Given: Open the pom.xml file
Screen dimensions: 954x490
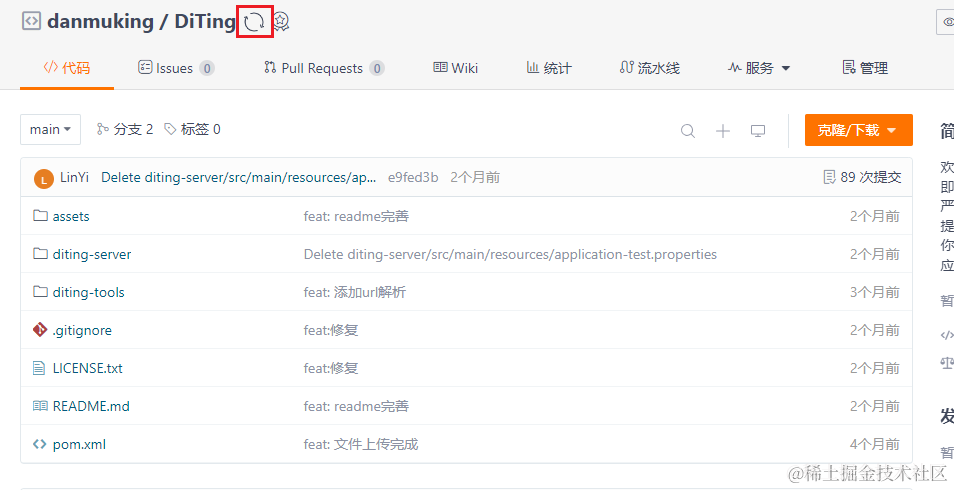Looking at the screenshot, I should pyautogui.click(x=79, y=444).
